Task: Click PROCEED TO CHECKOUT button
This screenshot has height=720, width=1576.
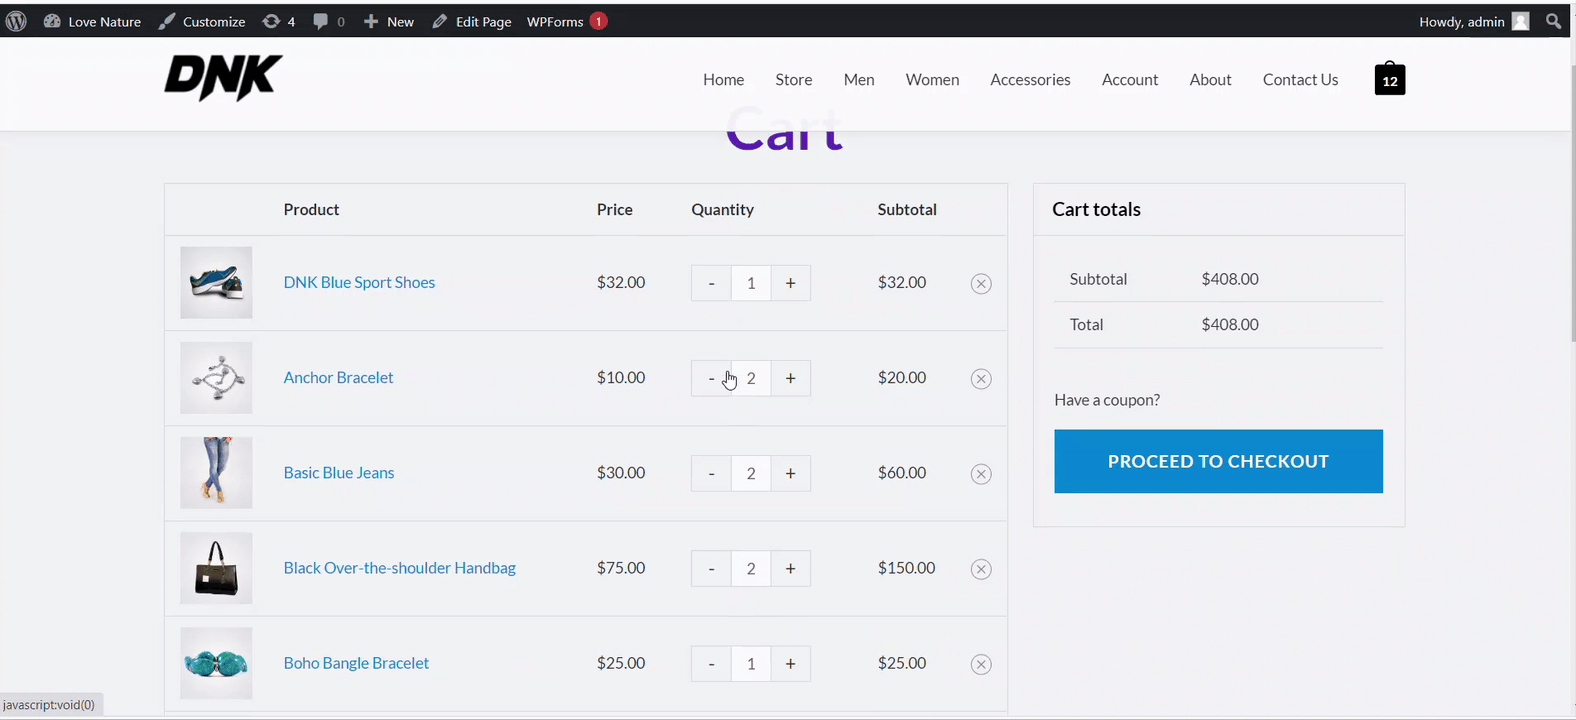Action: (1218, 461)
